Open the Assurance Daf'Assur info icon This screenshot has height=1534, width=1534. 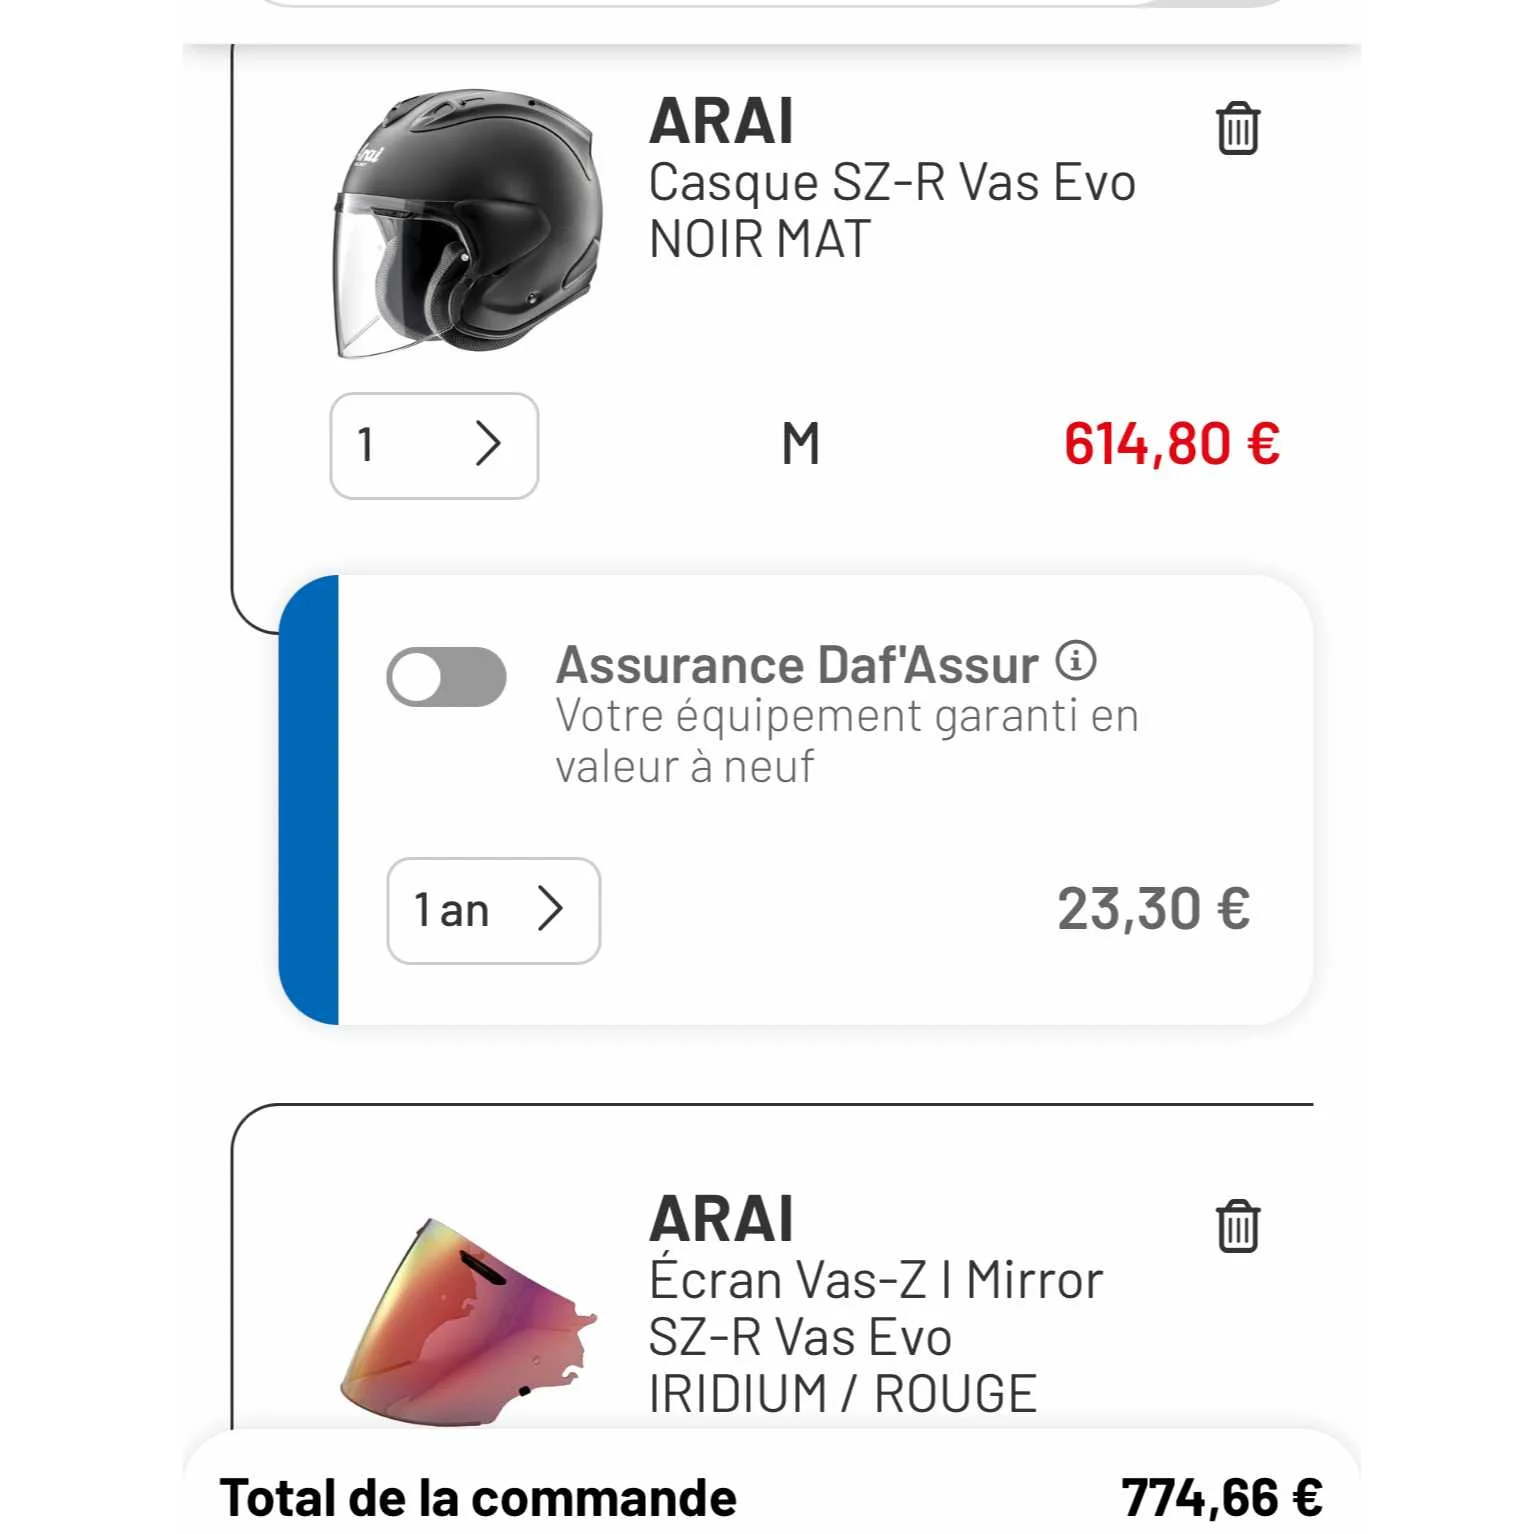point(1076,660)
